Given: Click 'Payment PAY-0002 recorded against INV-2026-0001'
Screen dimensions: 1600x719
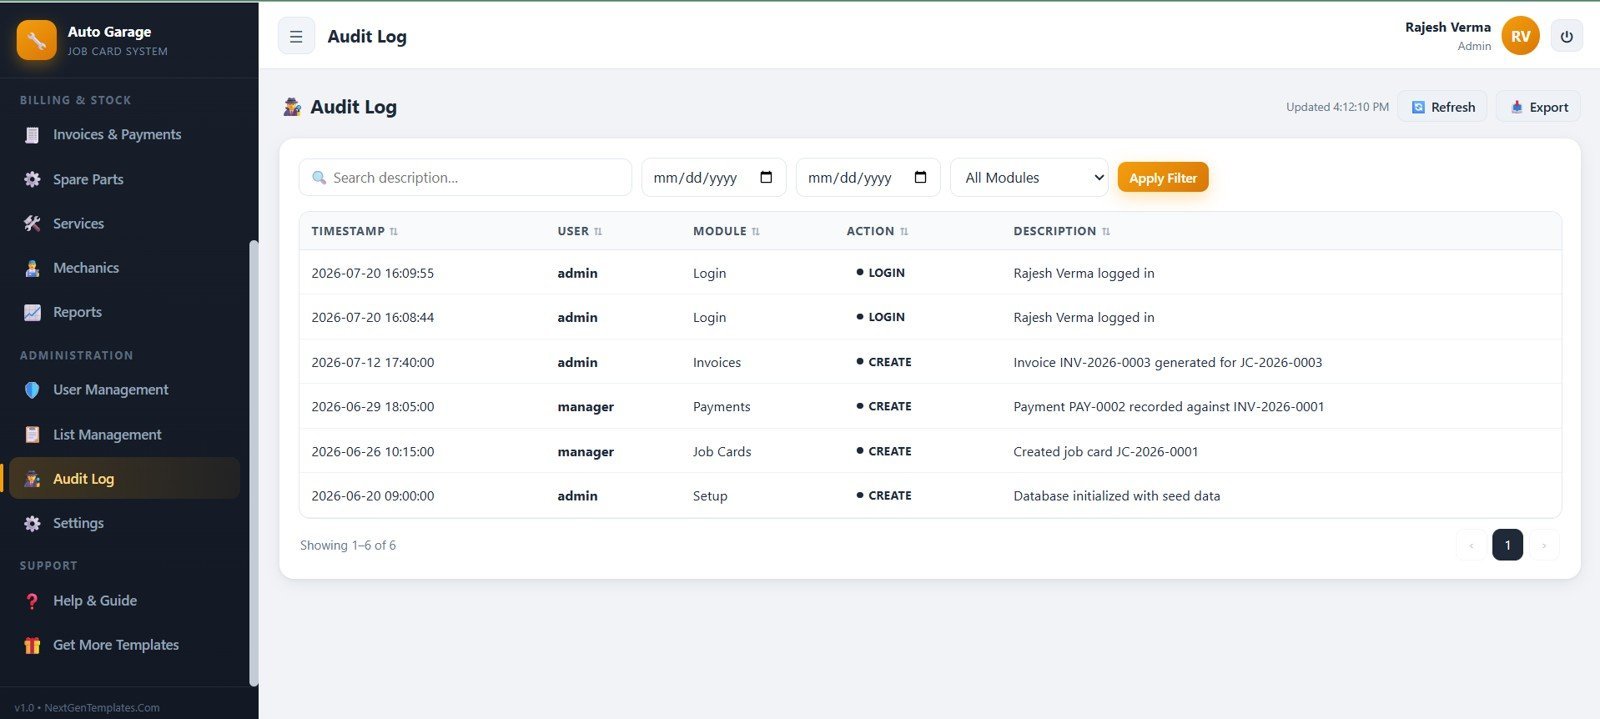Looking at the screenshot, I should (x=1168, y=407).
